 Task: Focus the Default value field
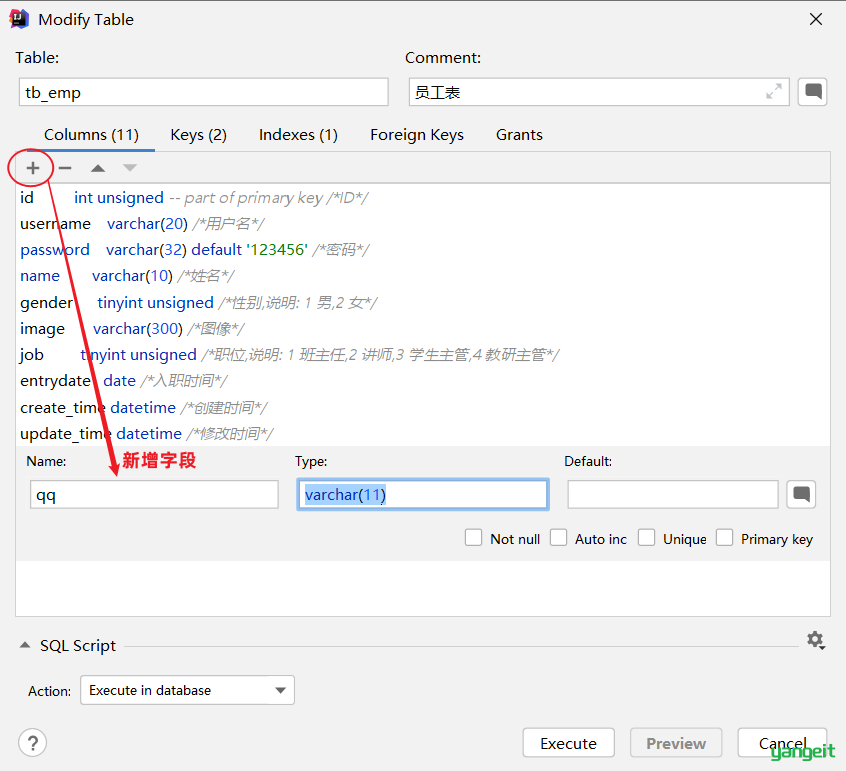tap(672, 495)
